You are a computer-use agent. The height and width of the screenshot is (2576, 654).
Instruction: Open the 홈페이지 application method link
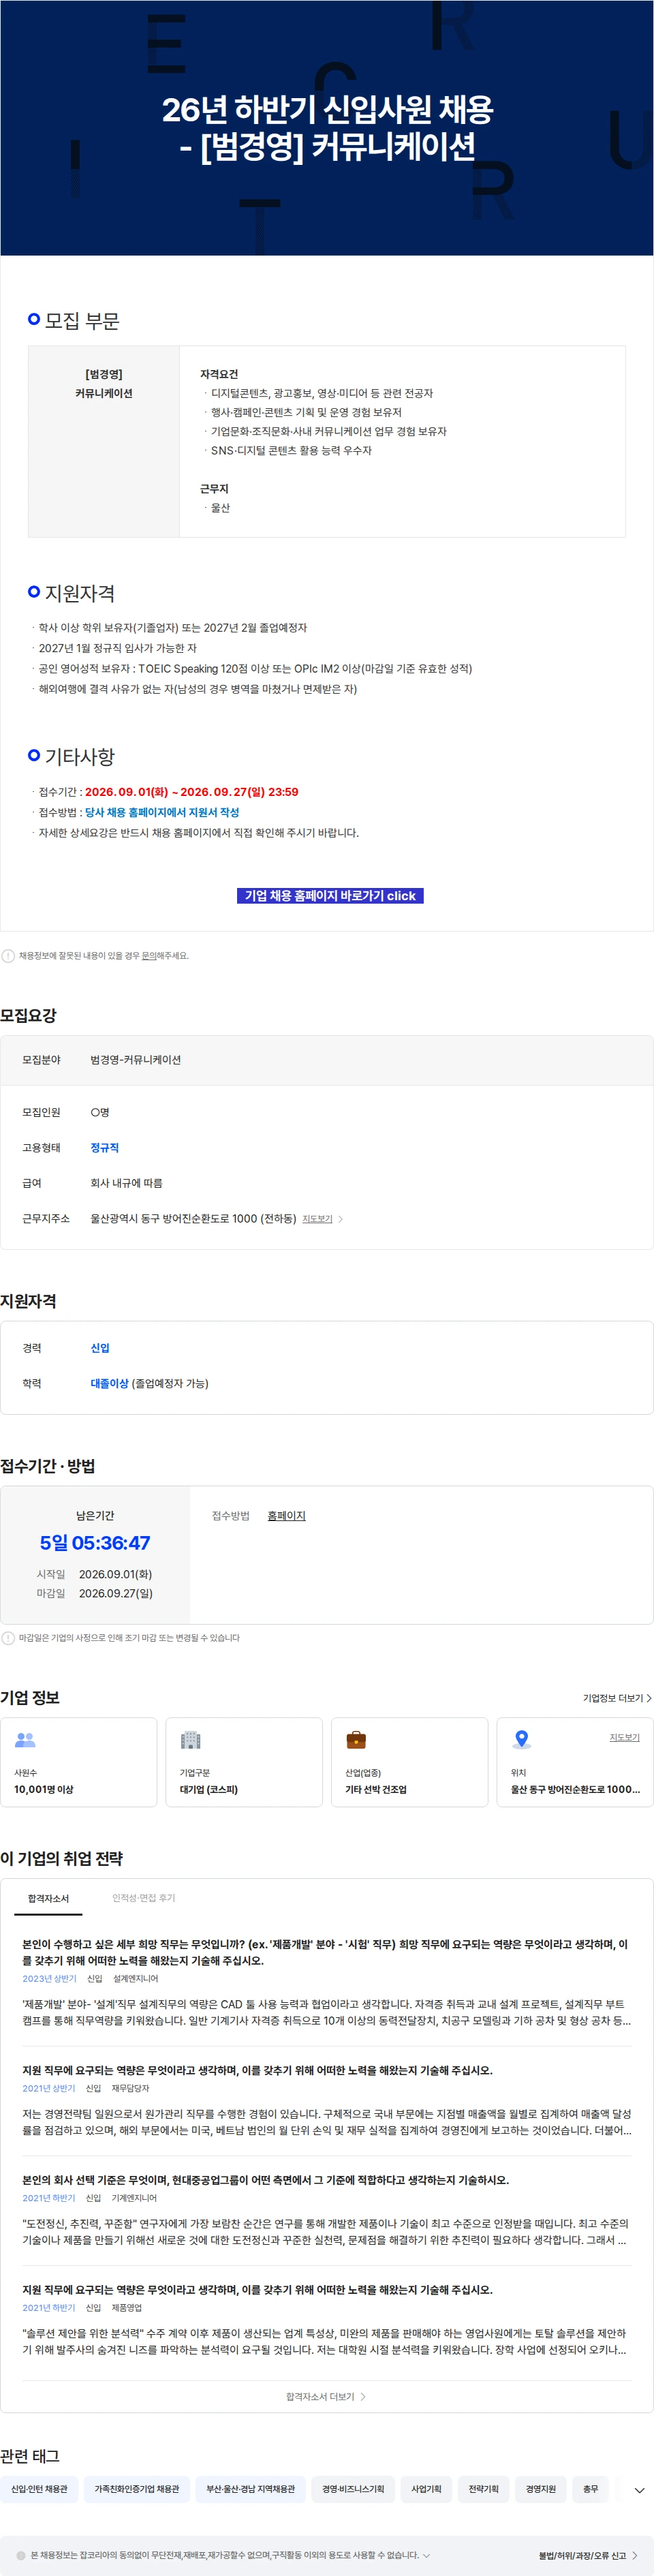click(286, 1515)
